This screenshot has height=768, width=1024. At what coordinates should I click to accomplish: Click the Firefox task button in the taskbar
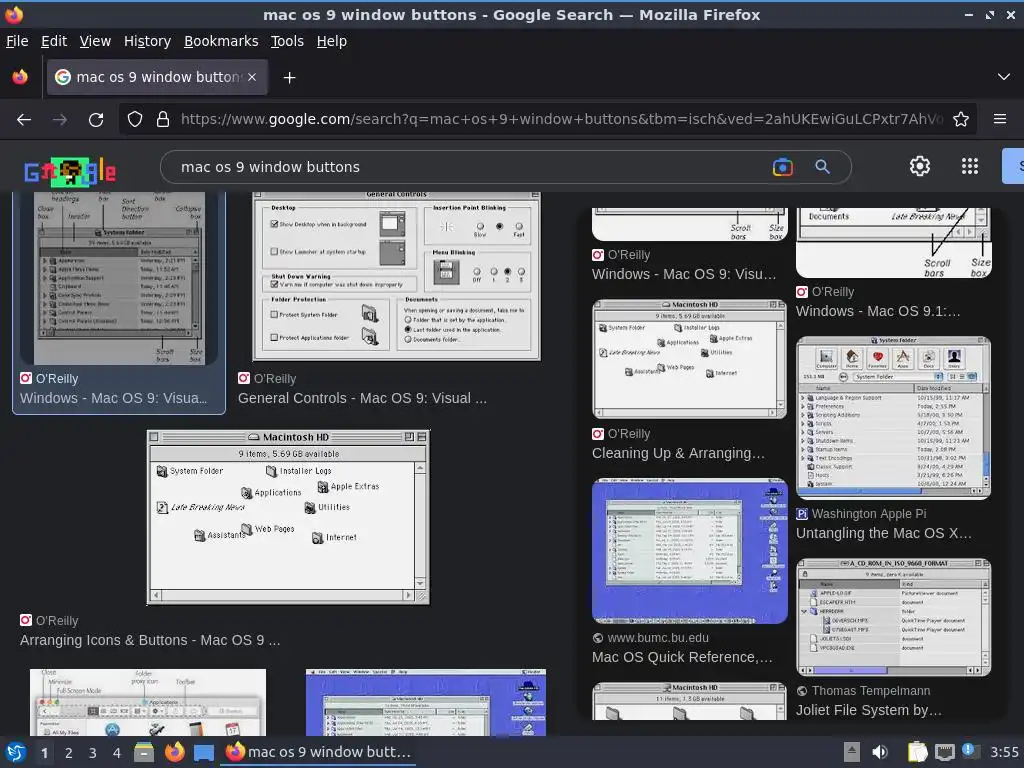click(x=319, y=752)
